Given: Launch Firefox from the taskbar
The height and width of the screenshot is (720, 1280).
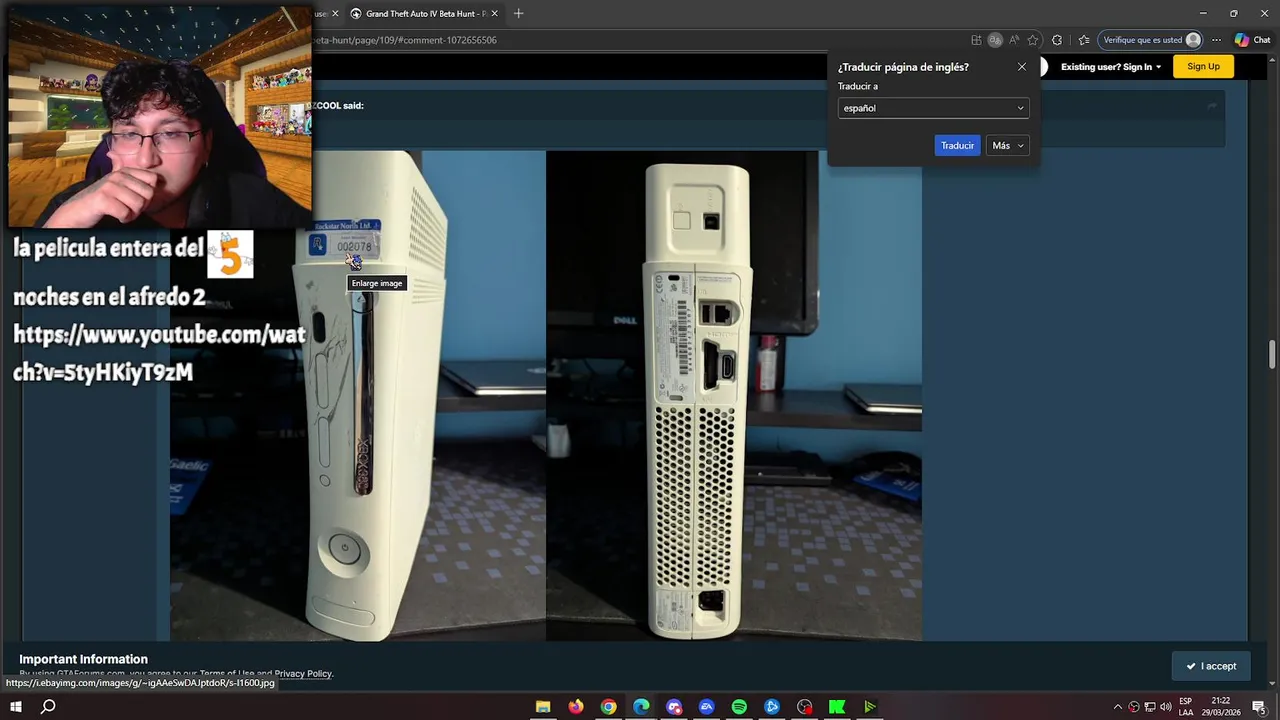Looking at the screenshot, I should (576, 707).
